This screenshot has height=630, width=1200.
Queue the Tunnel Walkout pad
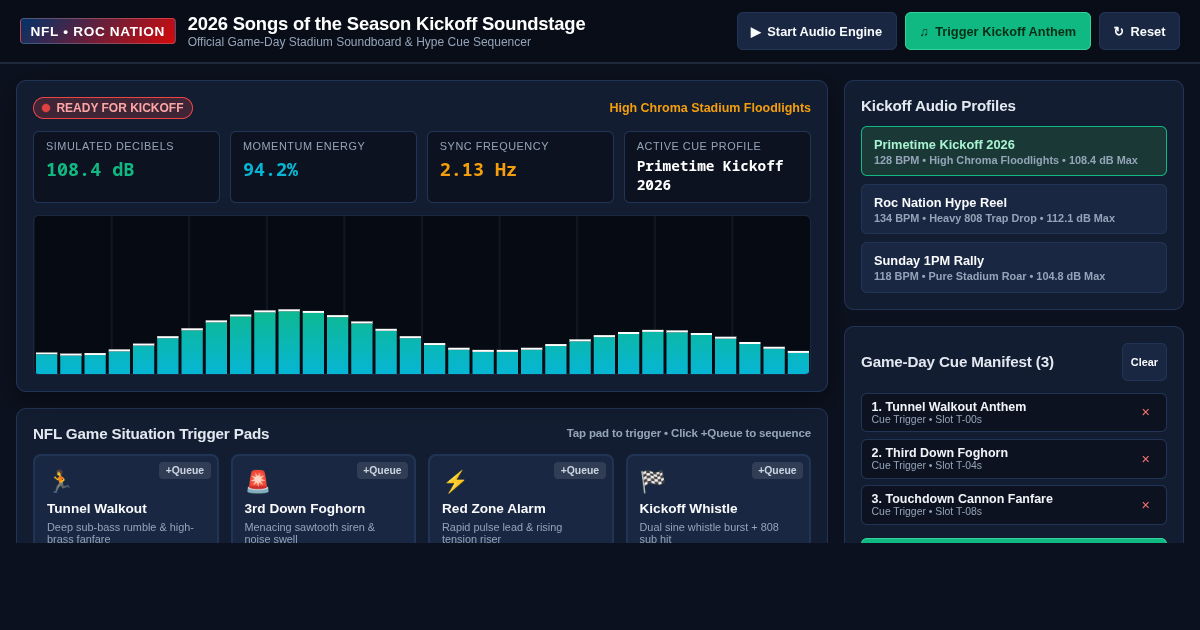(x=185, y=470)
